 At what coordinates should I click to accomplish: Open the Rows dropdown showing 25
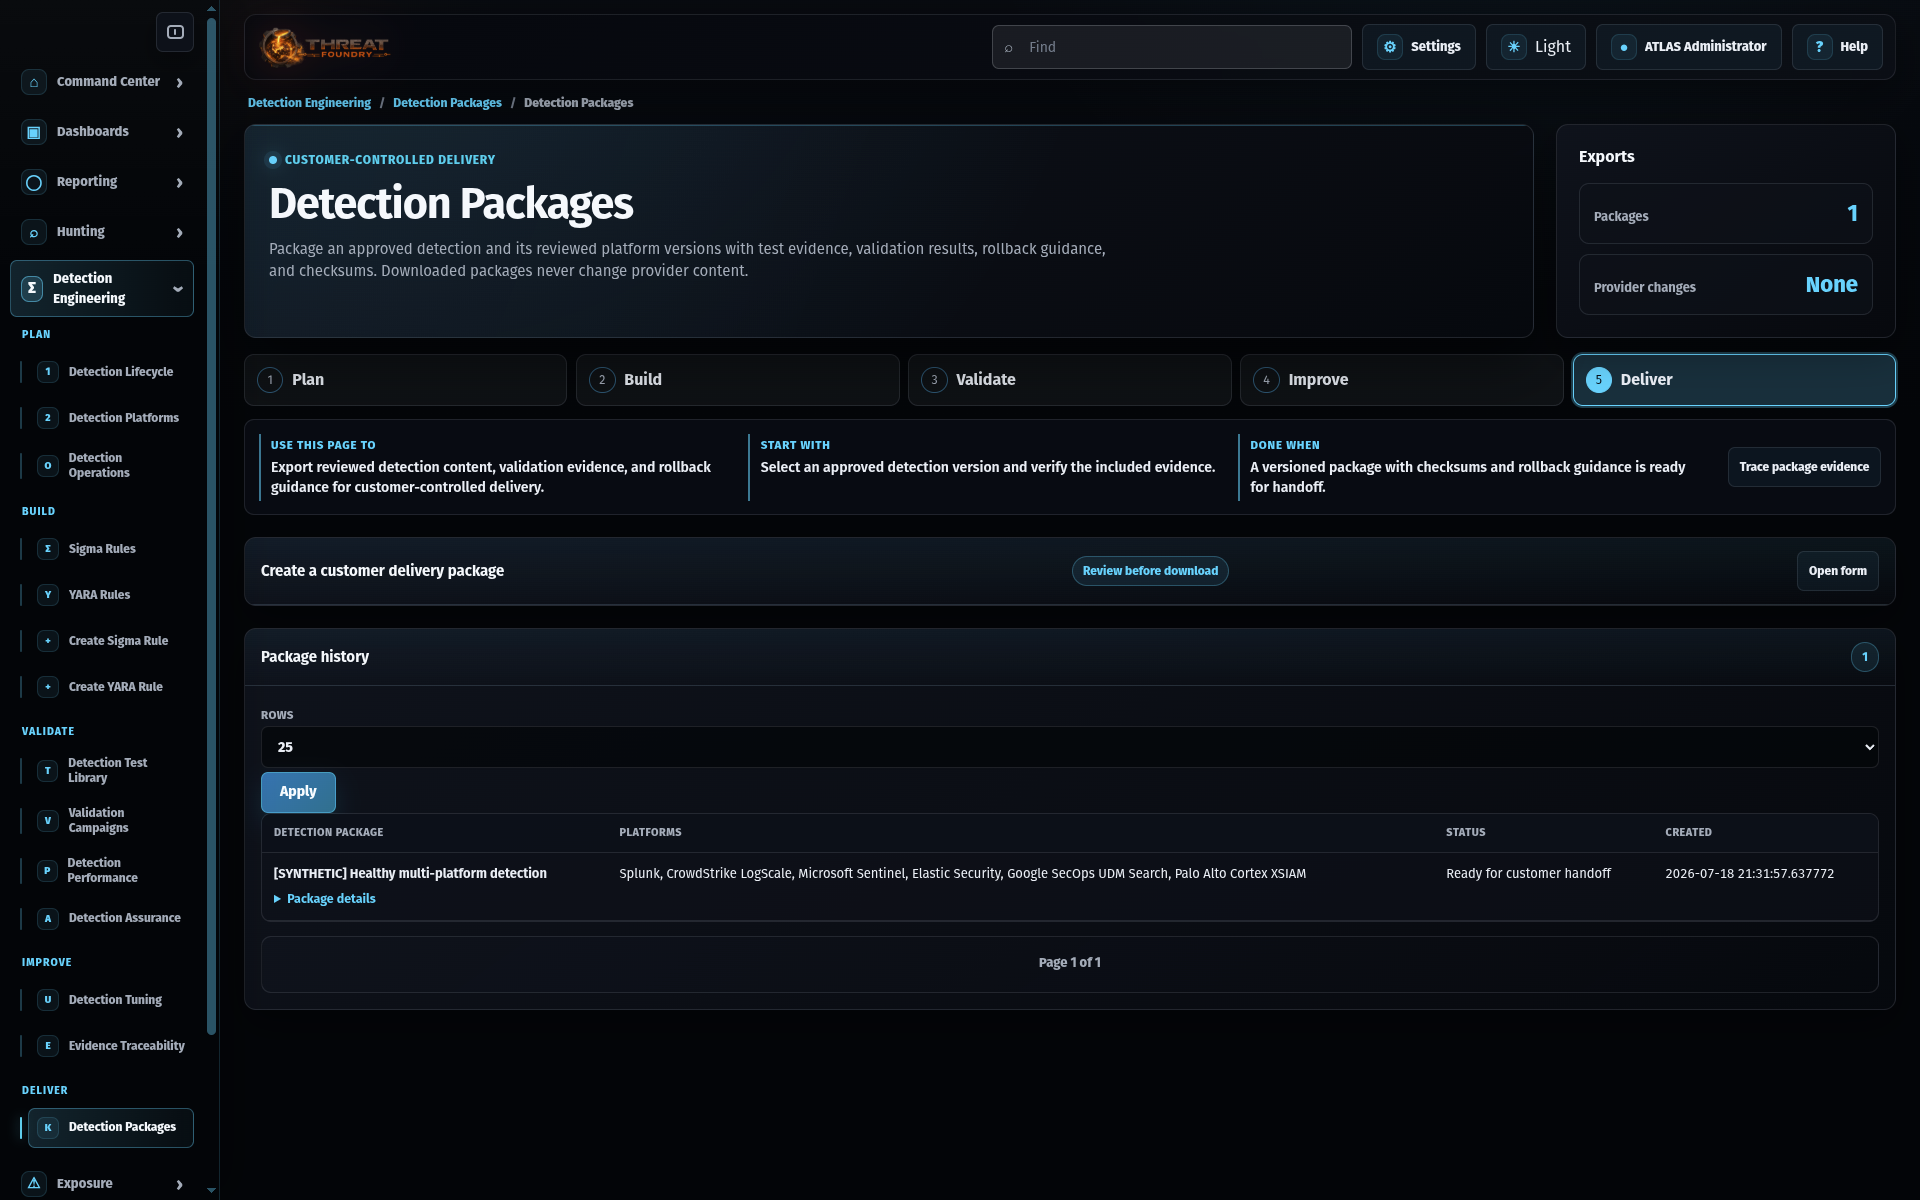pos(1069,747)
